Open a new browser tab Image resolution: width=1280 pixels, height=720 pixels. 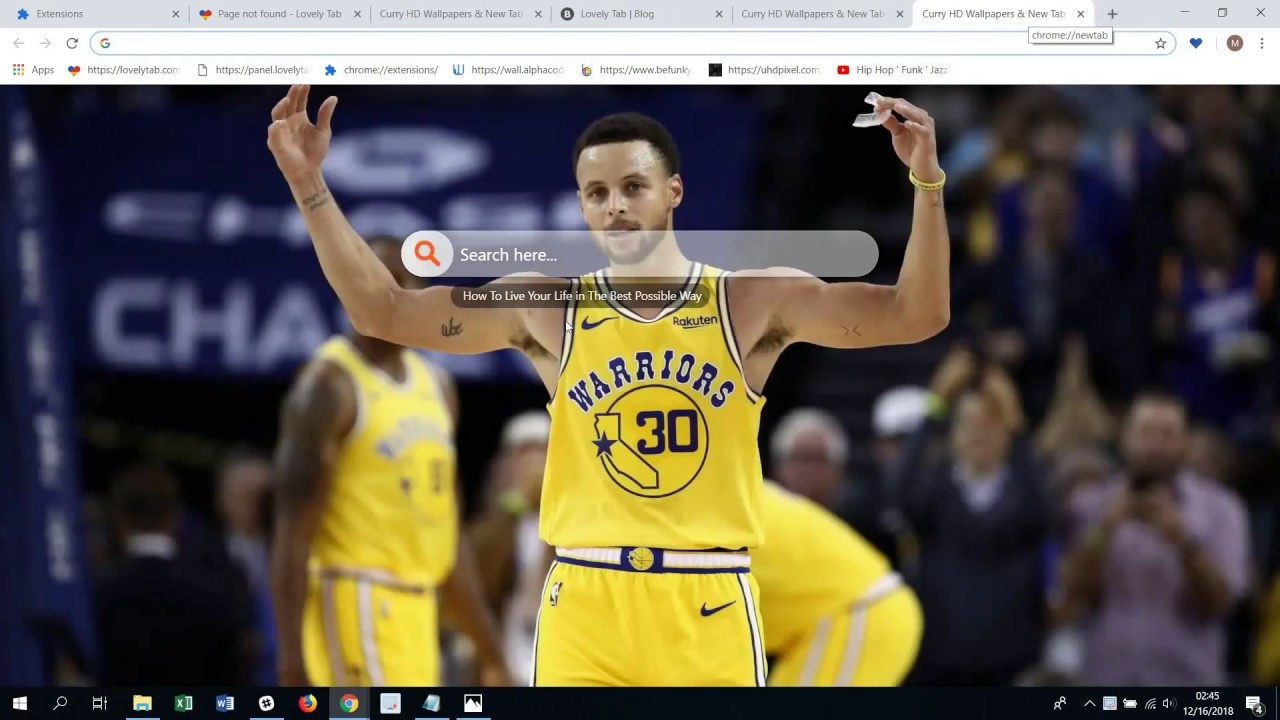pyautogui.click(x=1111, y=14)
